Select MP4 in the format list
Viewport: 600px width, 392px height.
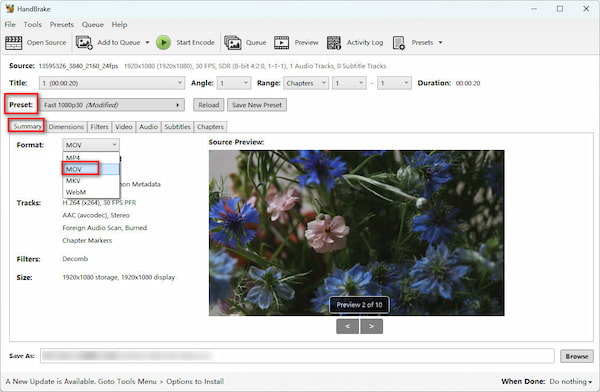click(x=91, y=158)
